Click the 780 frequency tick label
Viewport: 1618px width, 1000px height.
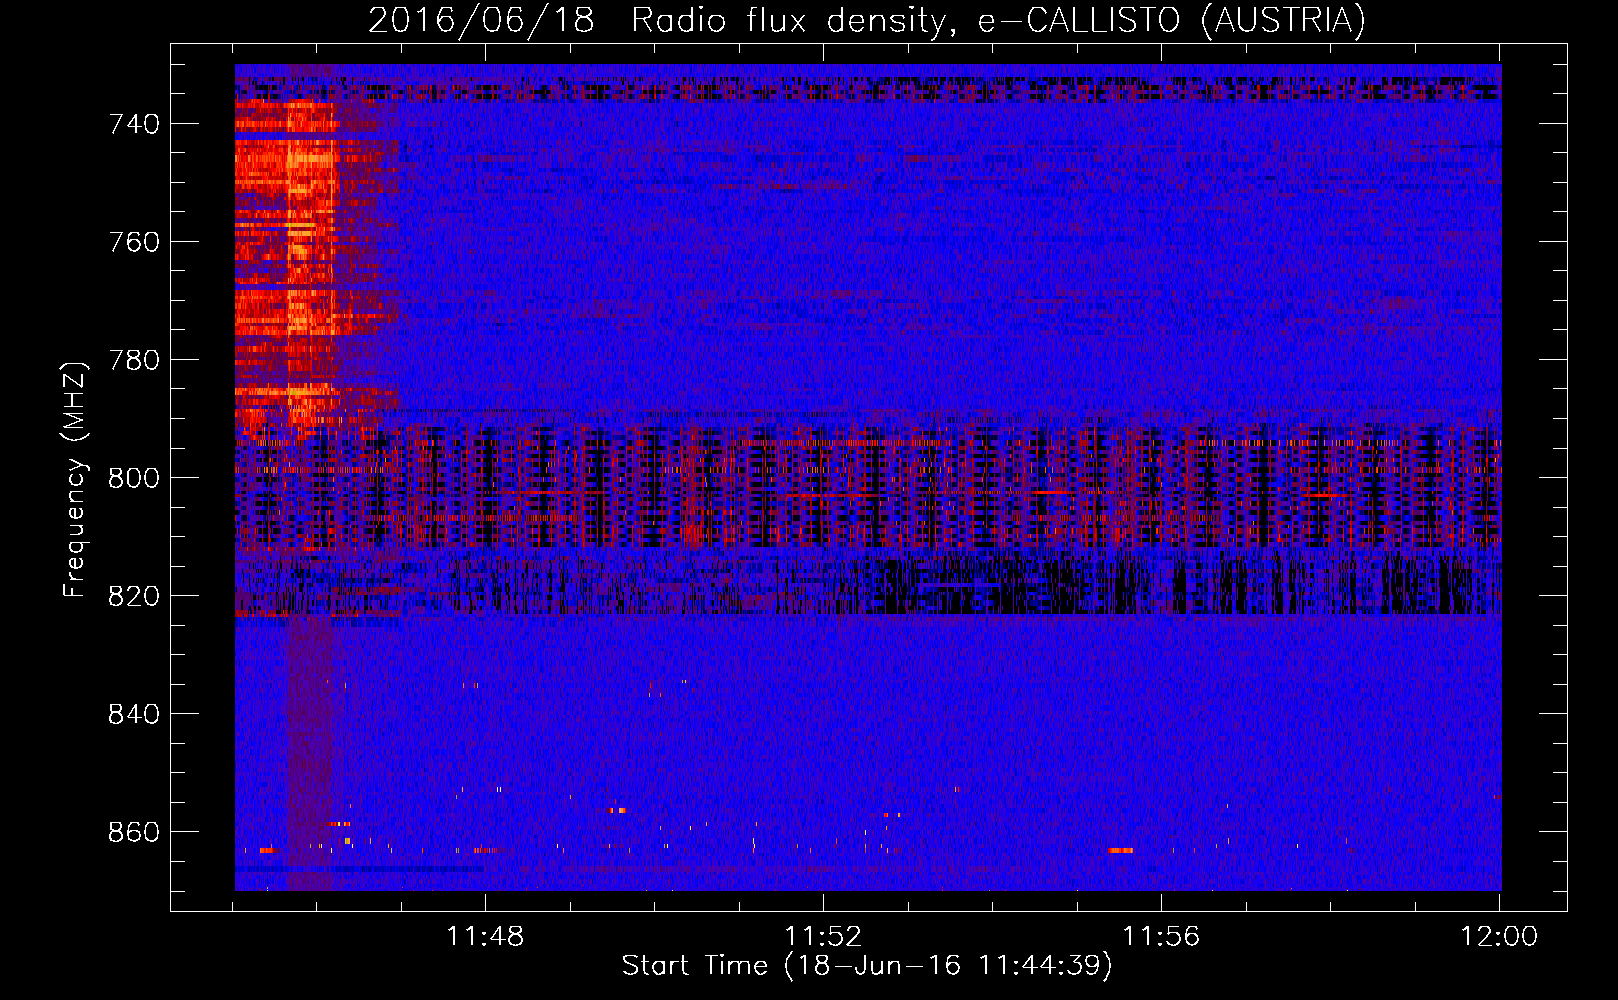pyautogui.click(x=134, y=360)
